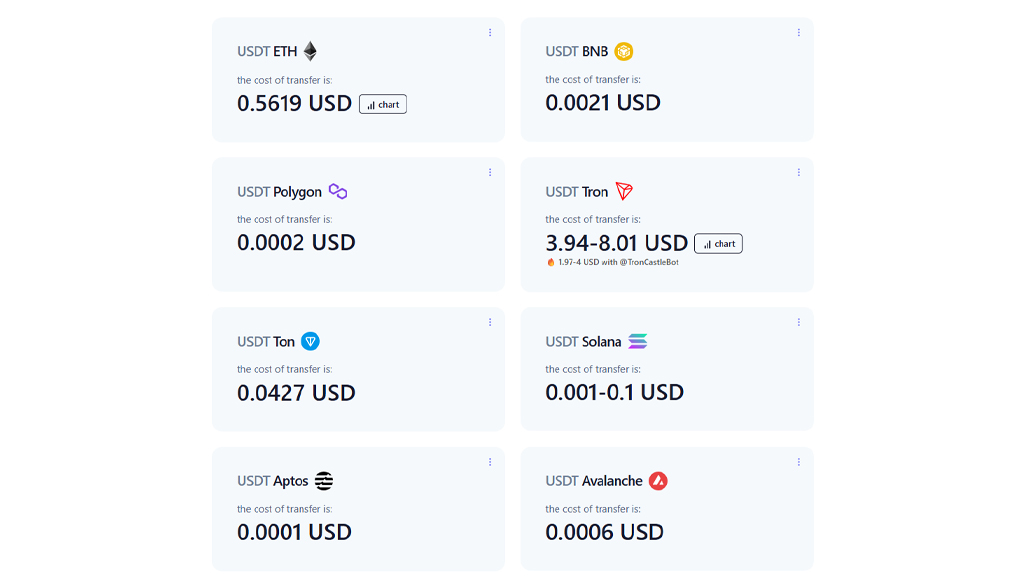The height and width of the screenshot is (576, 1024).
Task: Open three-dot menu on USDT ETH card
Action: tap(490, 33)
